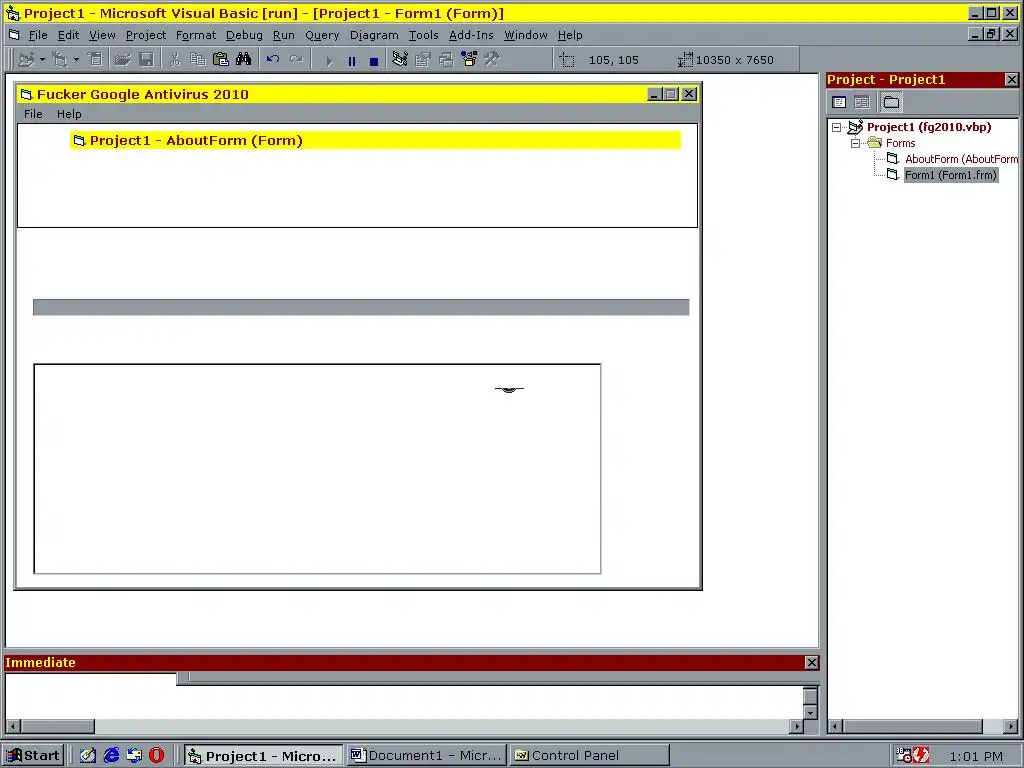This screenshot has height=768, width=1024.
Task: Click the red system tray icon
Action: tap(921, 756)
